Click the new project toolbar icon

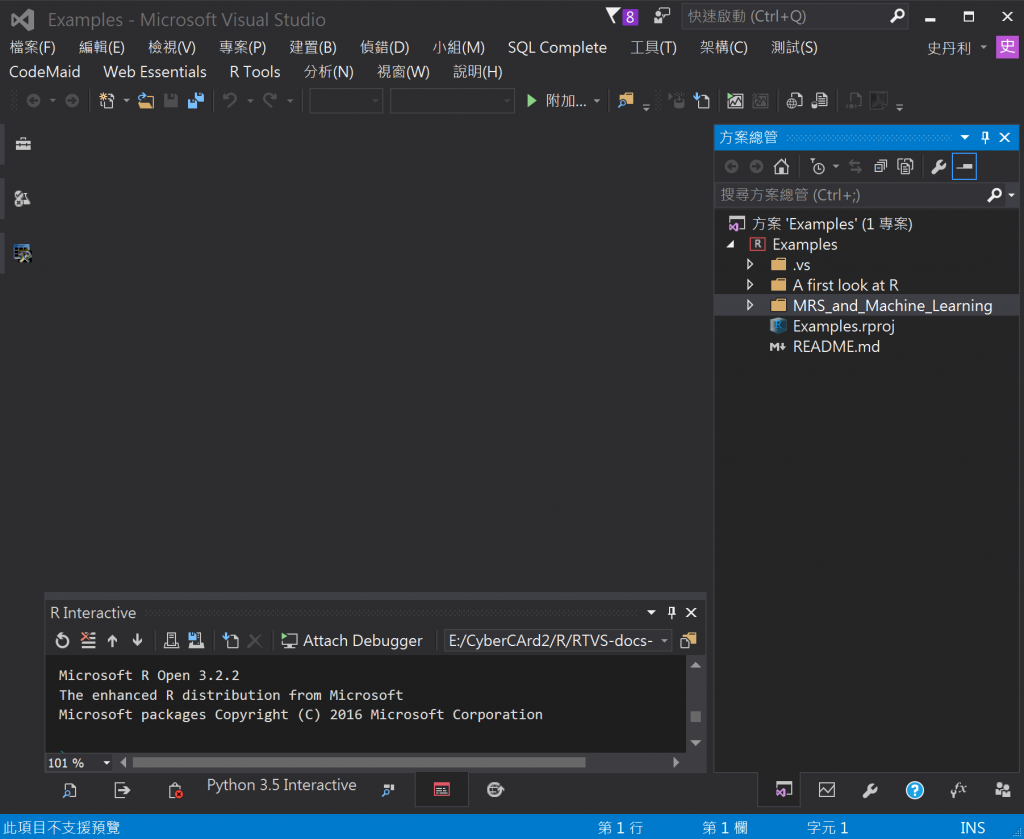coord(107,101)
